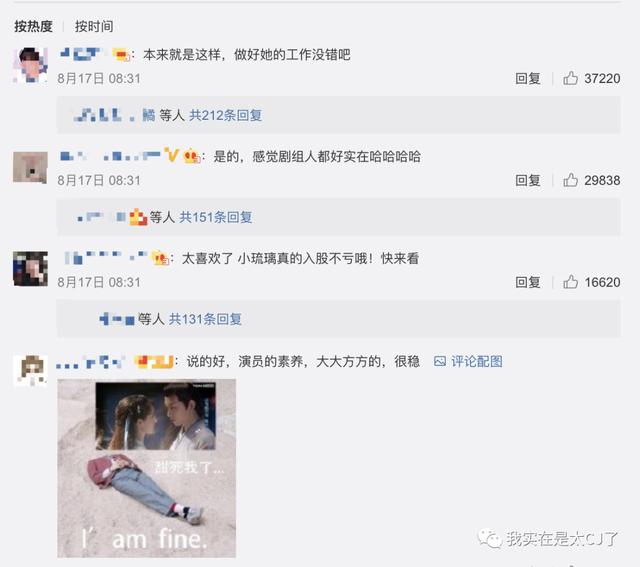The width and height of the screenshot is (640, 567).
Task: Sort comments by 按热度
Action: (x=33, y=27)
